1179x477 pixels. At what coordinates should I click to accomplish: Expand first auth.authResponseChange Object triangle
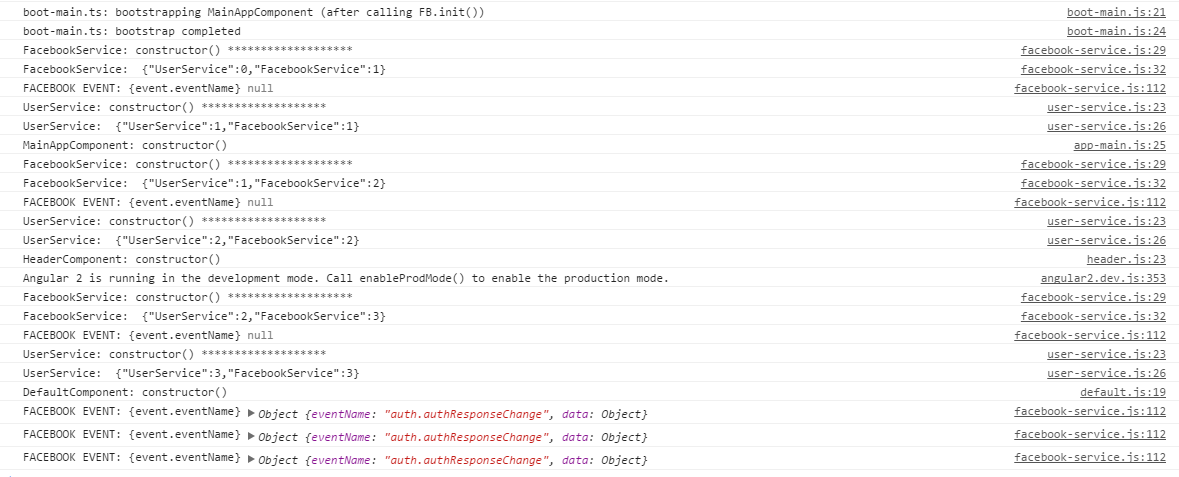(x=251, y=412)
